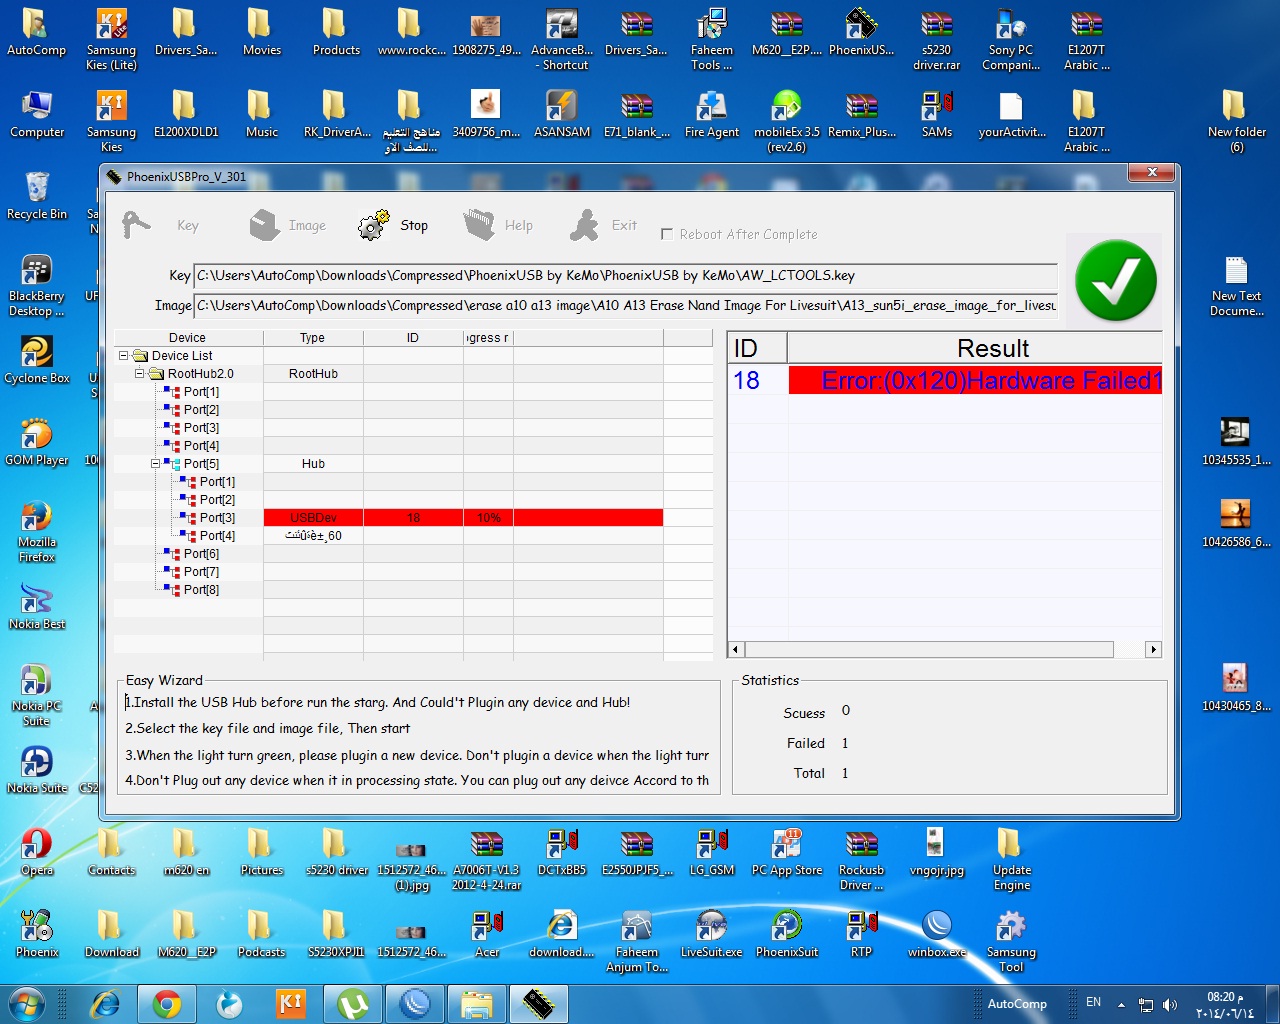Open BlackBerry Desktop icon
Viewport: 1280px width, 1024px height.
[37, 285]
